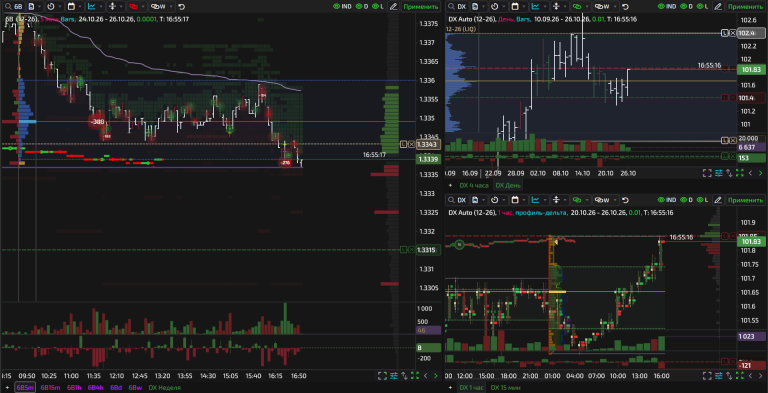This screenshot has height=393, width=768.
Task: Switch to the 6B15m tab
Action: (x=50, y=388)
